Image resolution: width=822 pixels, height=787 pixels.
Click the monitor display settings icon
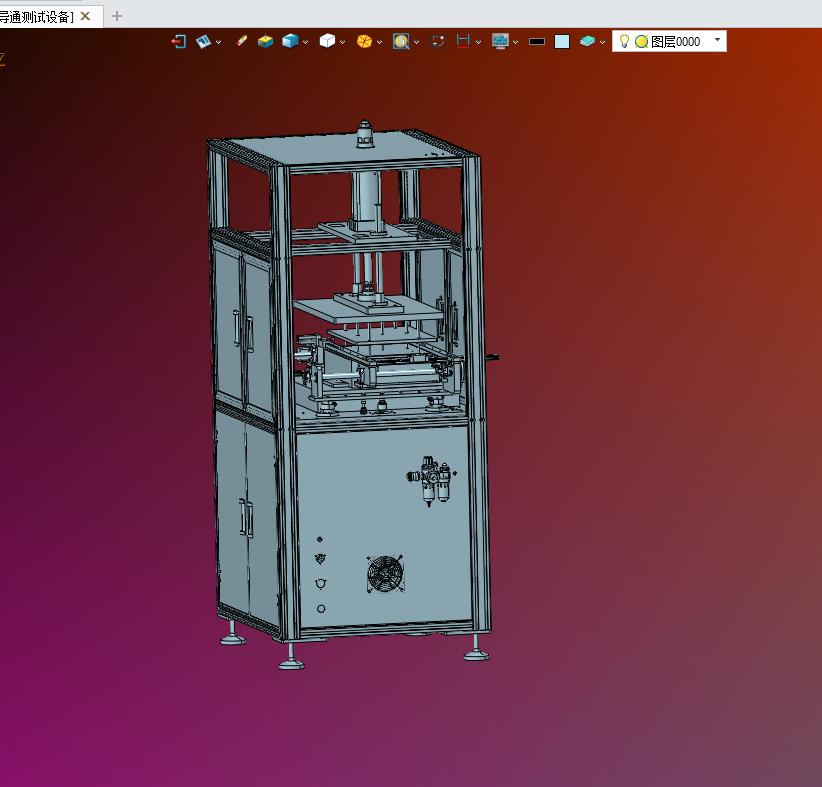500,41
